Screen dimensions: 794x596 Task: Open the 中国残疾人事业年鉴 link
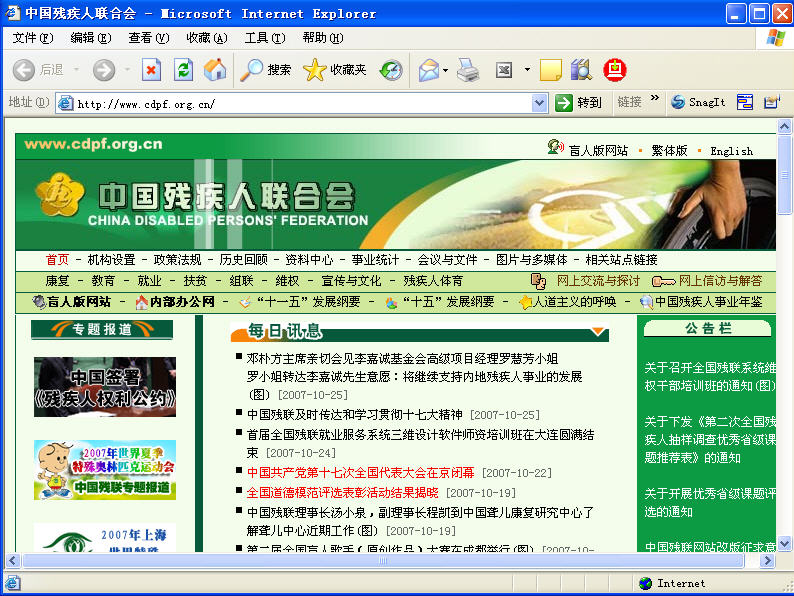[708, 302]
